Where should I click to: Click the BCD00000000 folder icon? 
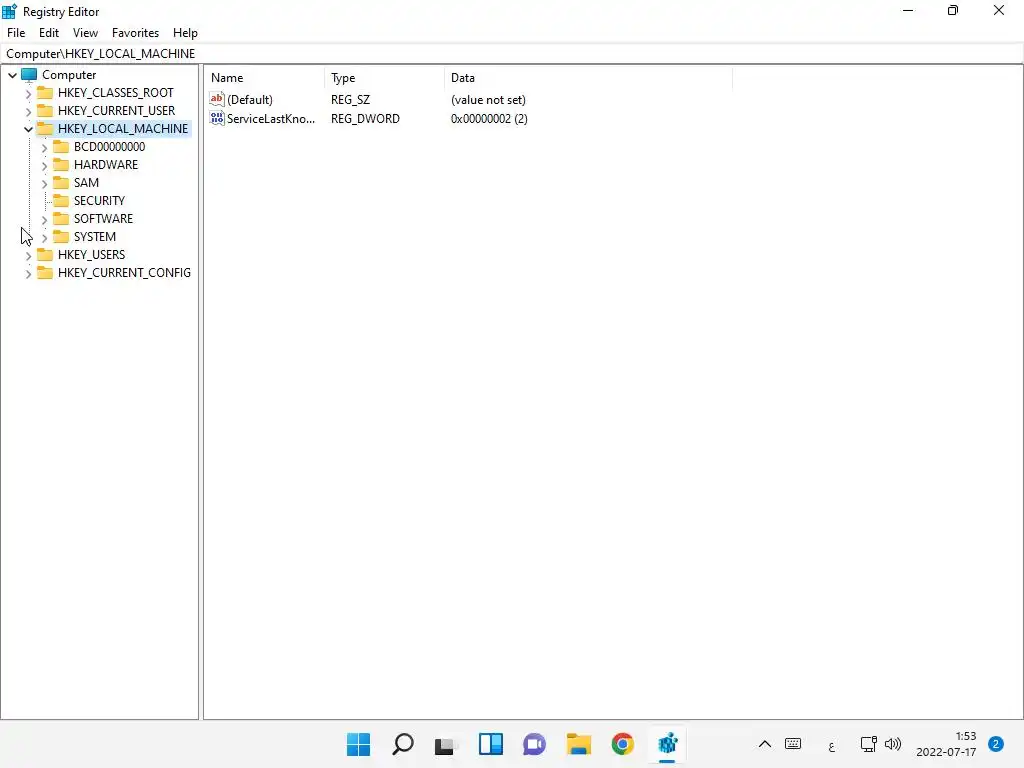click(61, 146)
